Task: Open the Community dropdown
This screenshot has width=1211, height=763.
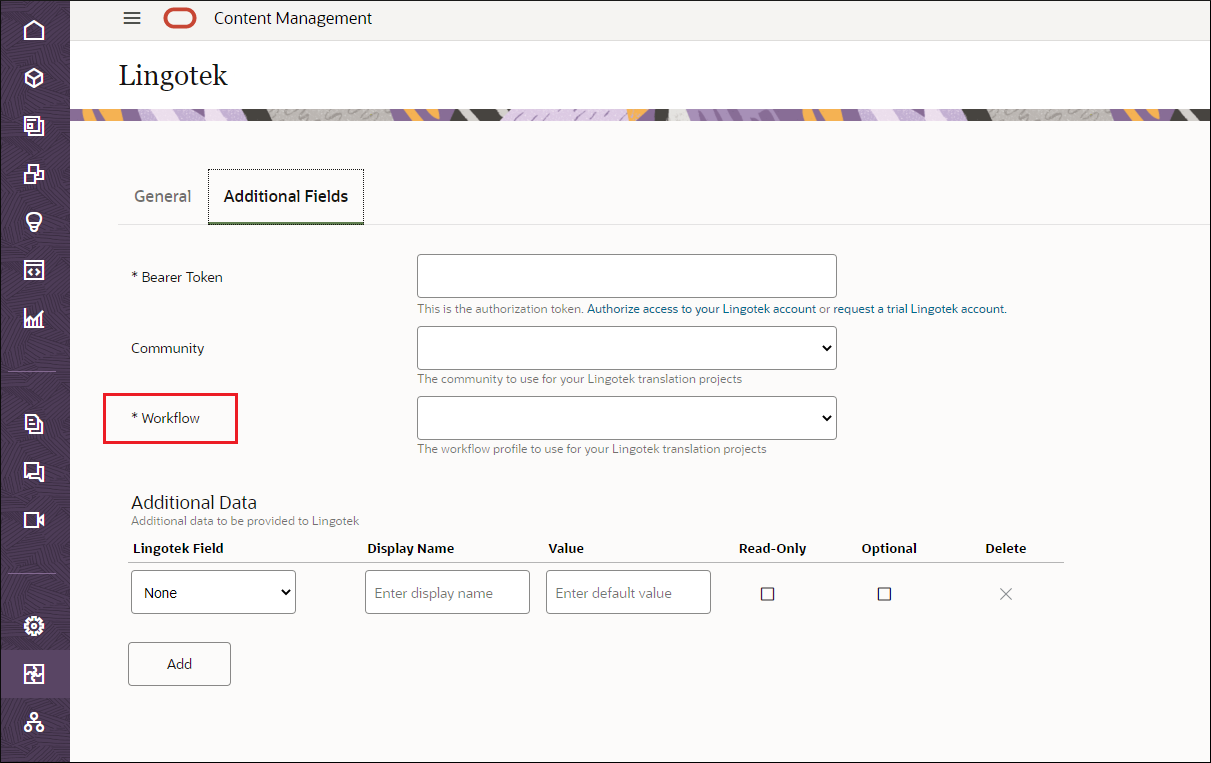Action: [x=627, y=348]
